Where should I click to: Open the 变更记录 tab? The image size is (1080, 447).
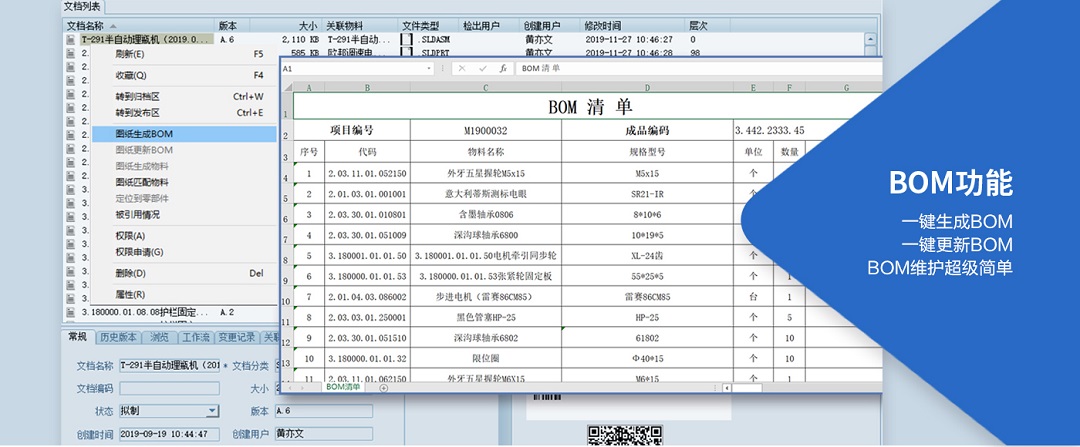236,338
